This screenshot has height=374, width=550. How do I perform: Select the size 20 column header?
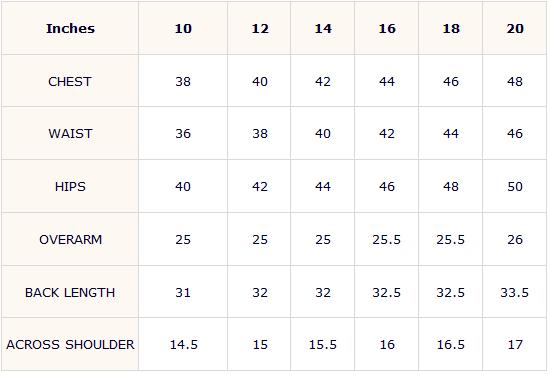tap(515, 28)
